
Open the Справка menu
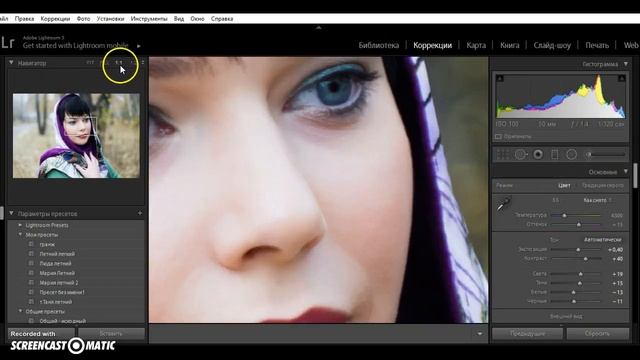222,19
